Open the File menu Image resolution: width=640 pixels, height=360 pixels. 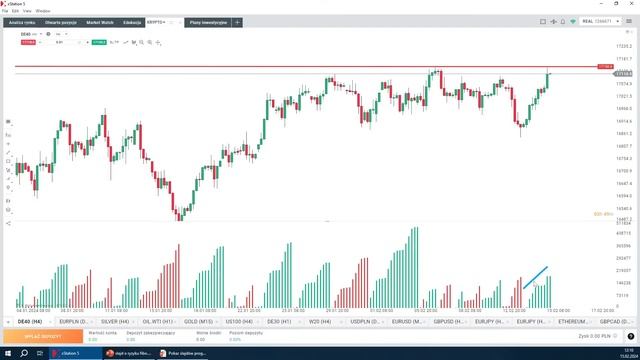coord(5,11)
